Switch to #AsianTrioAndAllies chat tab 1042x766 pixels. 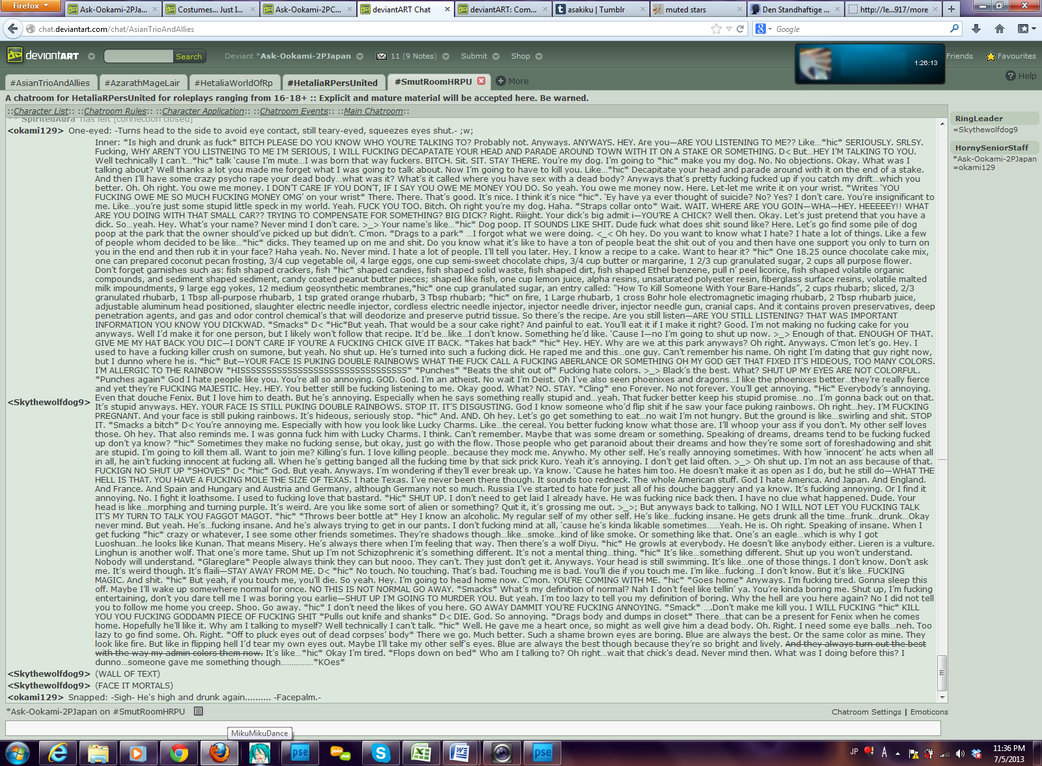pos(50,83)
